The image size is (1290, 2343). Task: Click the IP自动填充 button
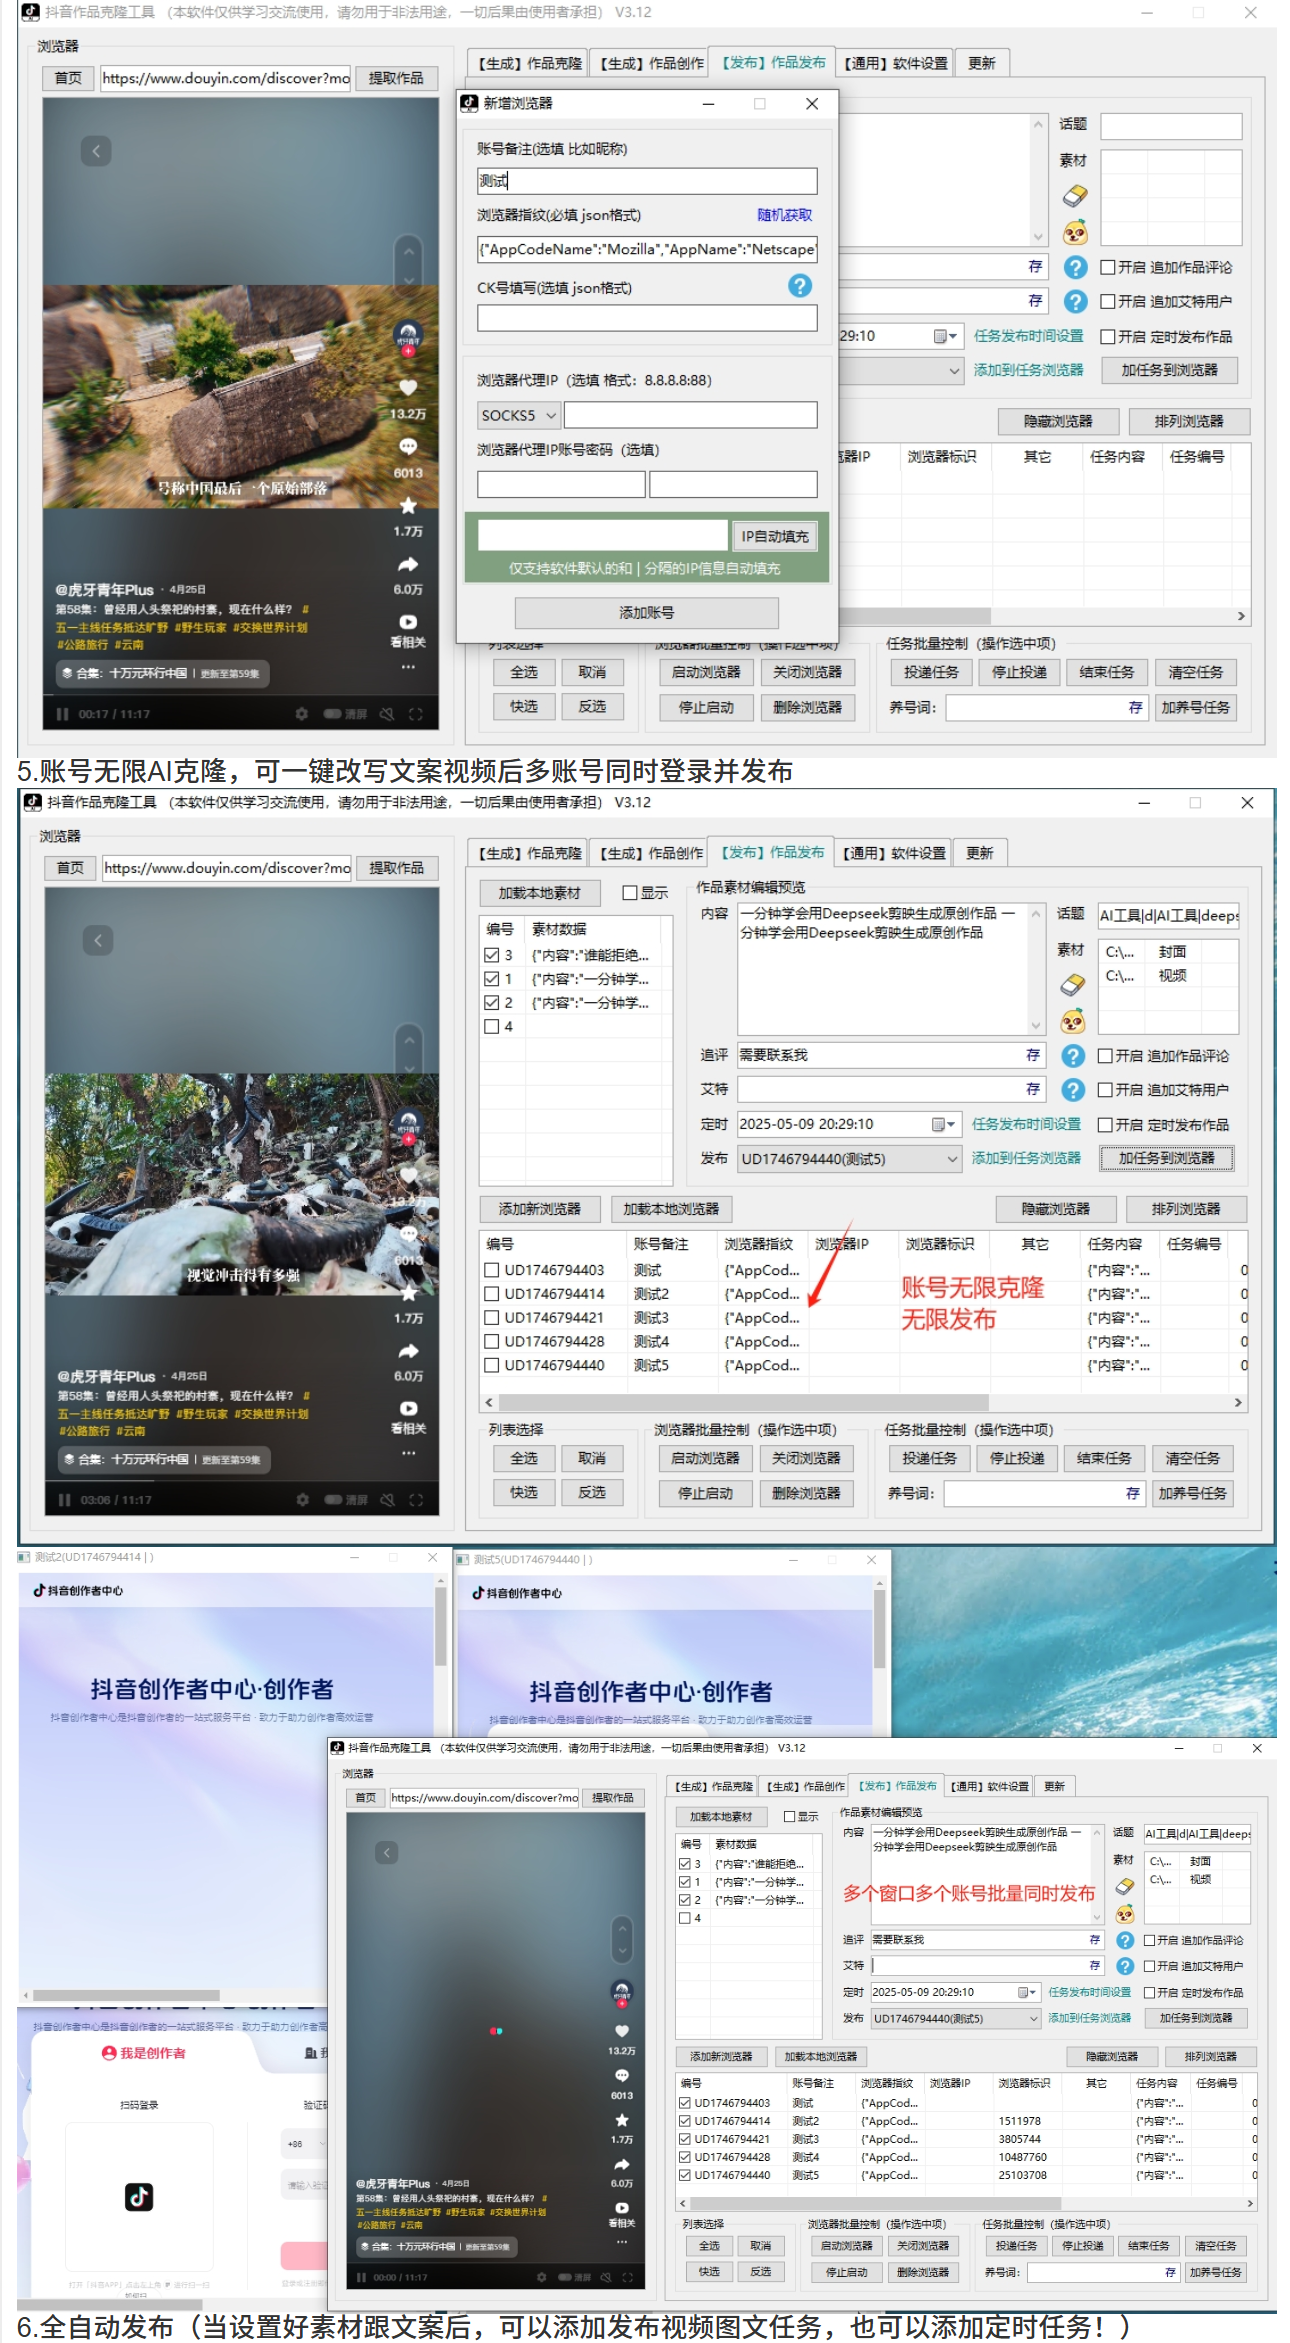click(774, 536)
